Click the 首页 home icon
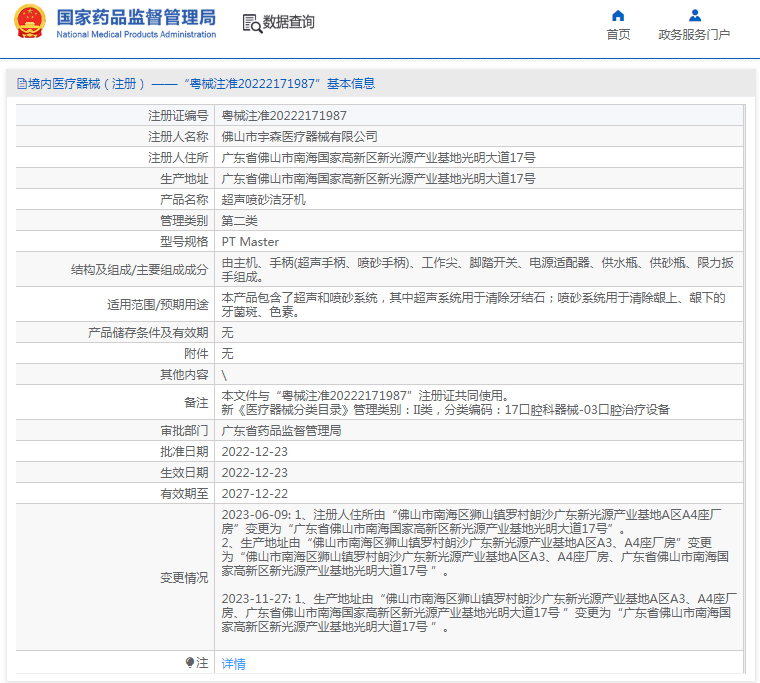Image resolution: width=760 pixels, height=683 pixels. pos(618,16)
